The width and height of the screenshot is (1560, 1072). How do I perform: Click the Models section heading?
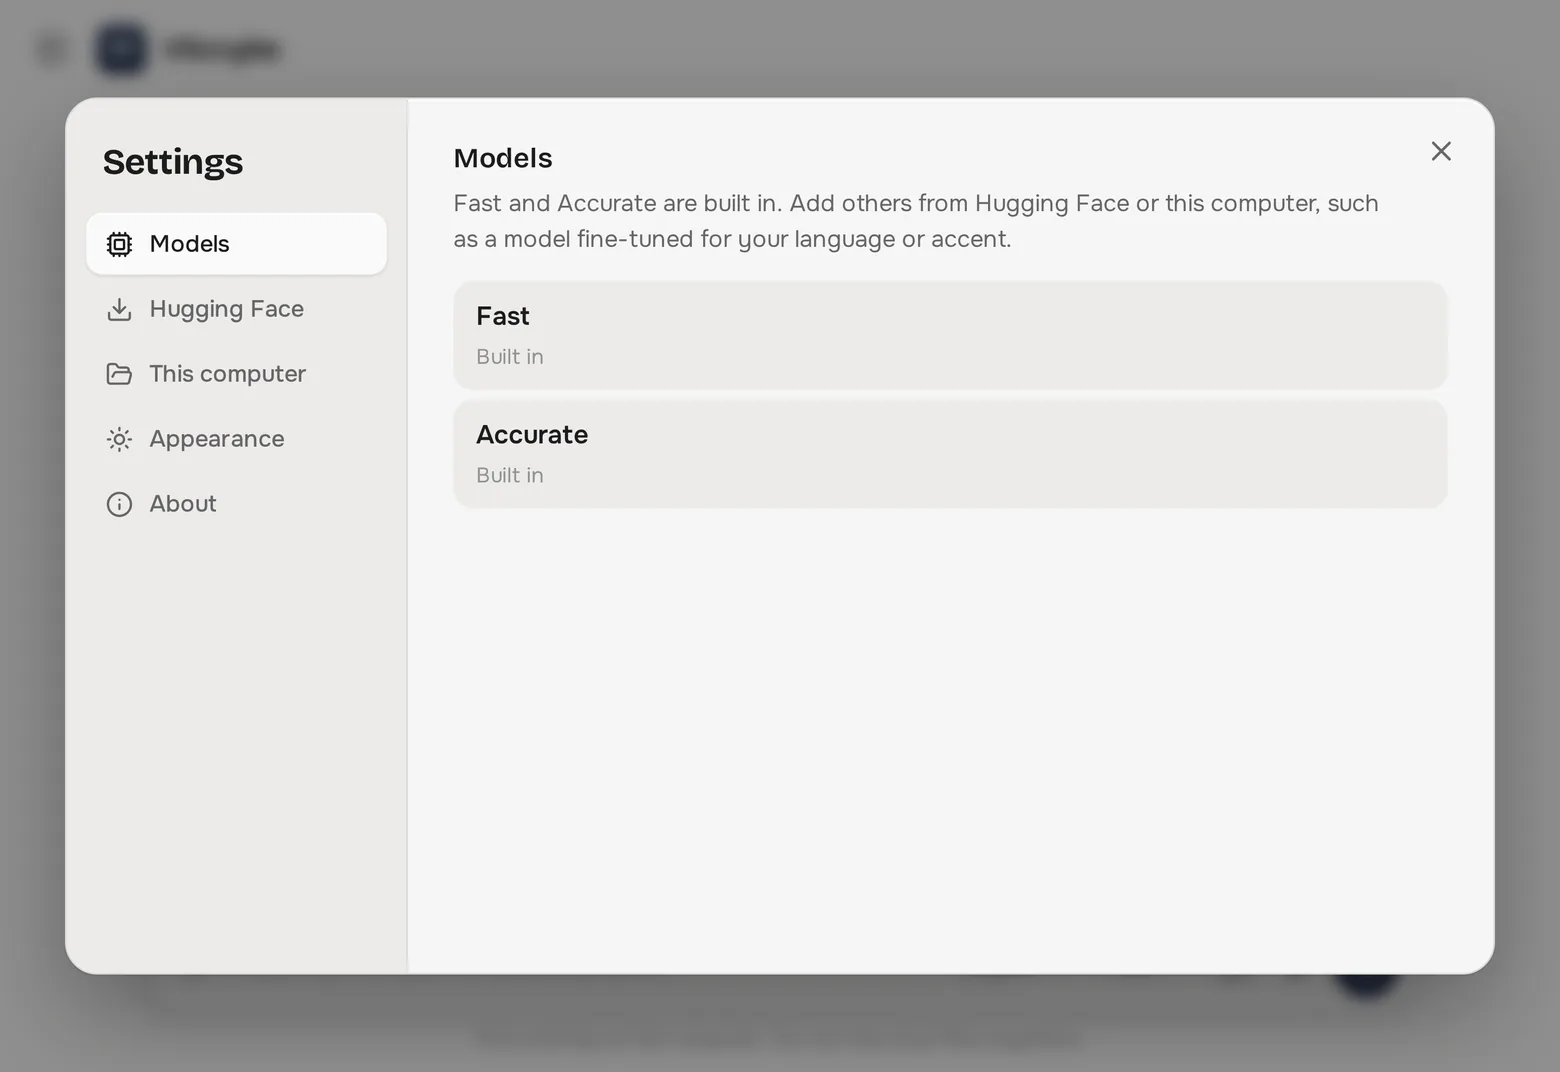pos(503,158)
